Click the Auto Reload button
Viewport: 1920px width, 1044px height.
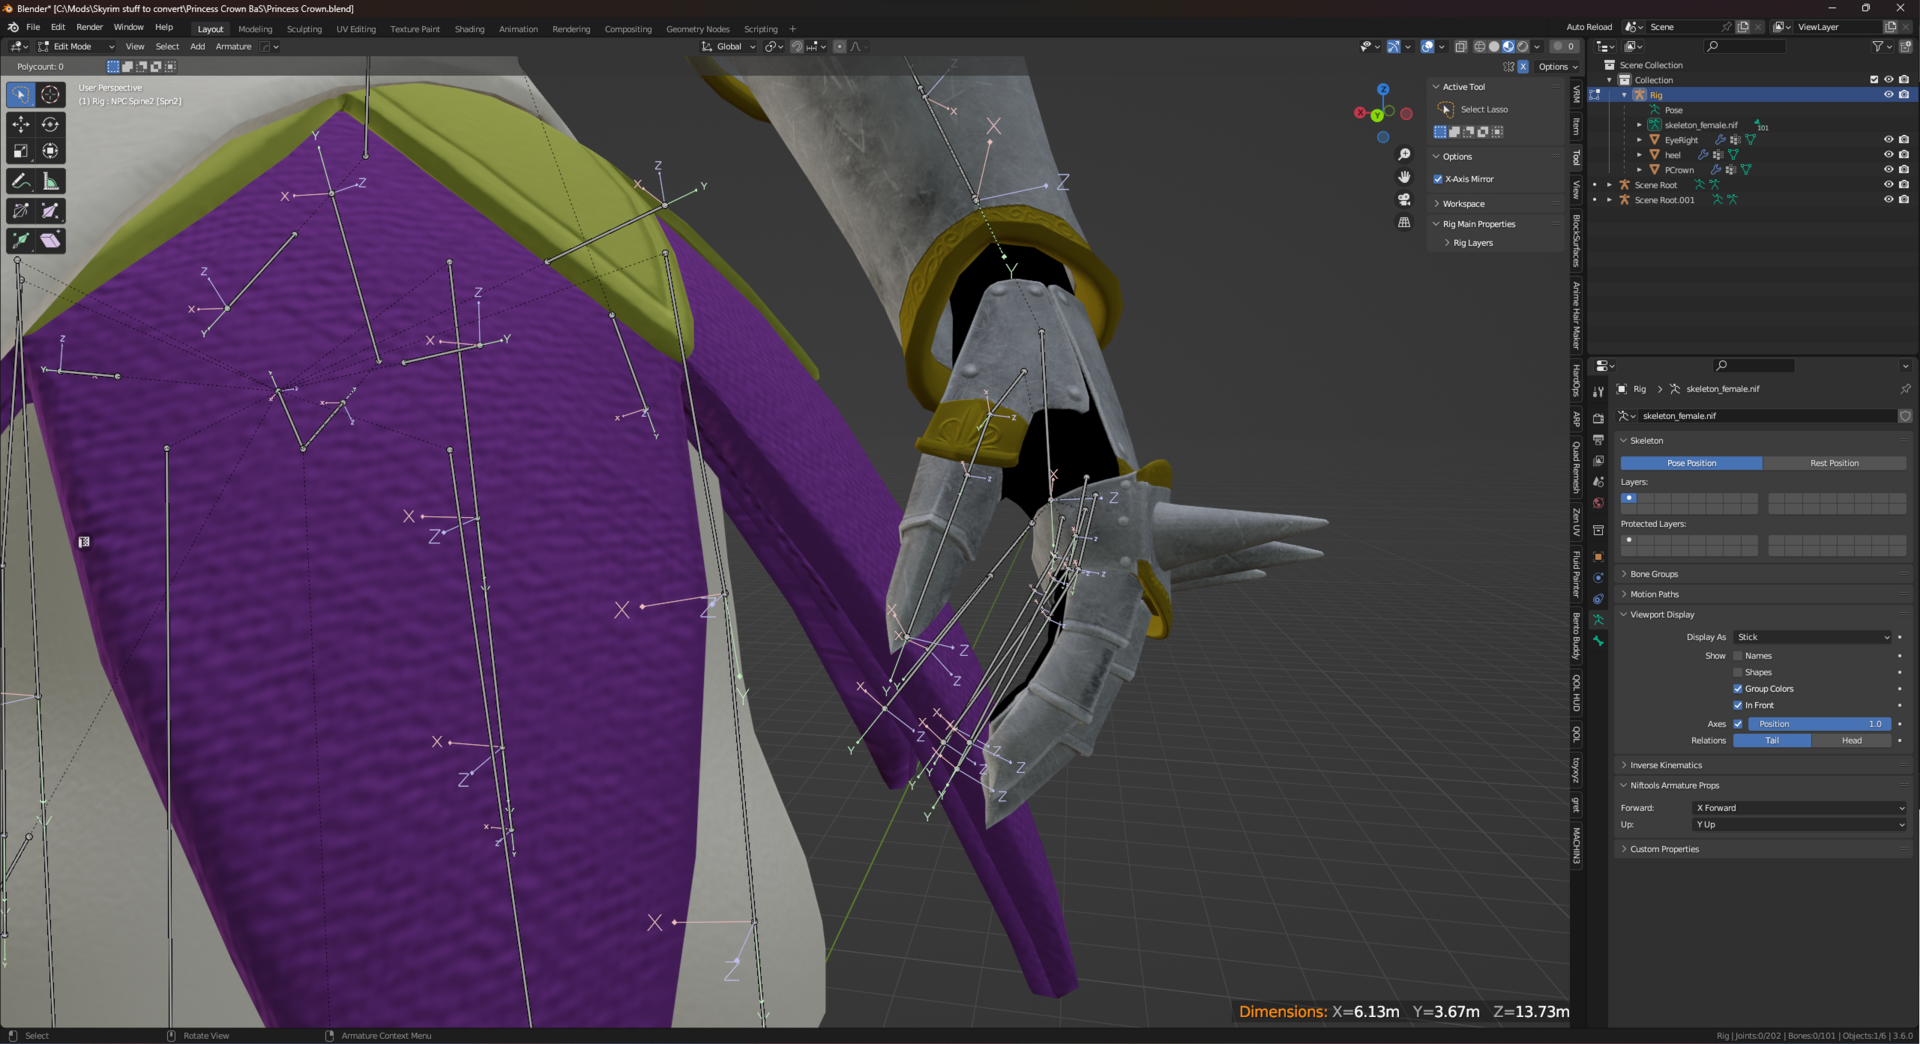click(x=1589, y=27)
